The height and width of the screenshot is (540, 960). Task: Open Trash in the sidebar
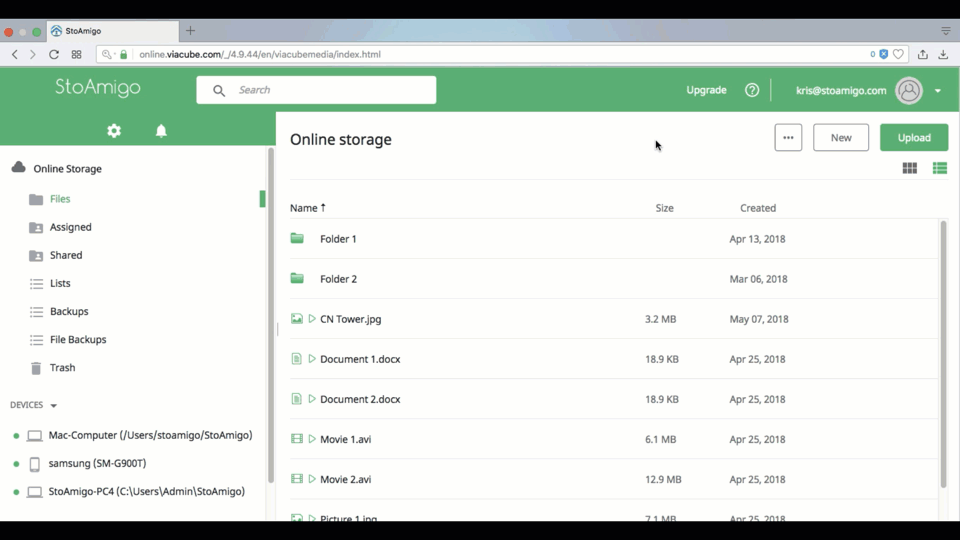(62, 368)
